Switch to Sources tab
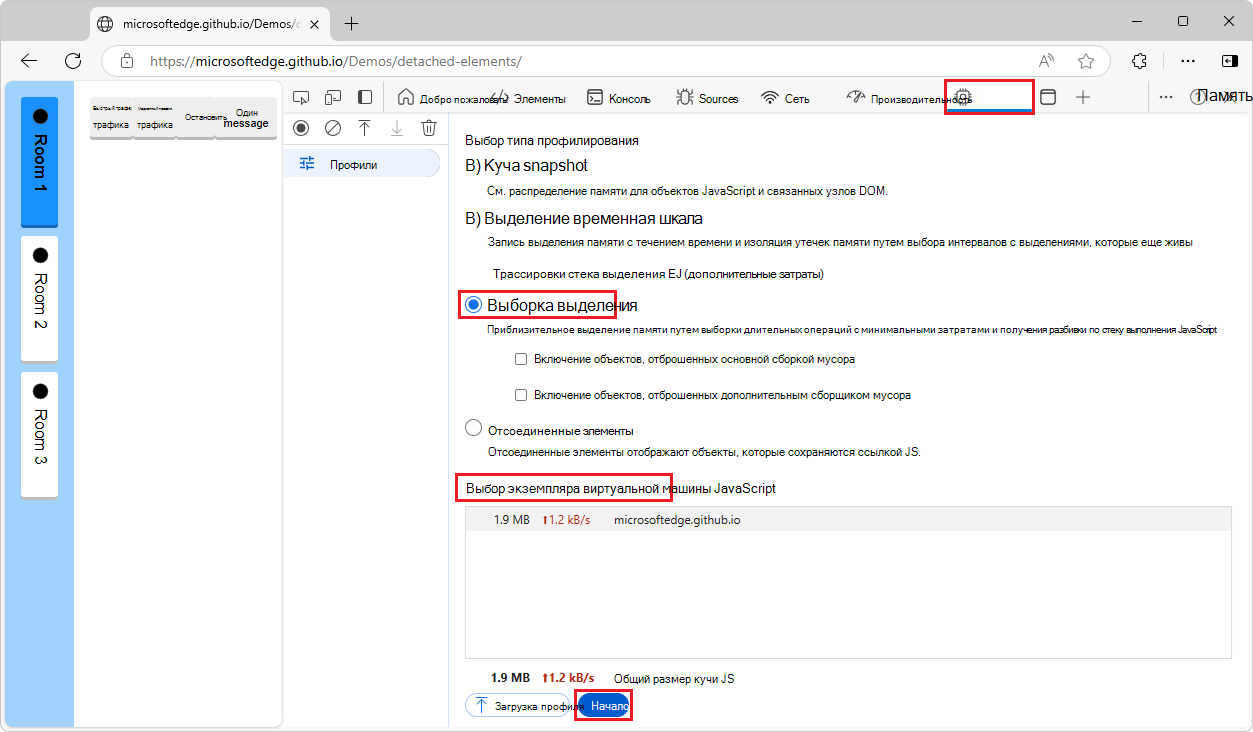Screen dimensions: 1253x732 point(707,98)
